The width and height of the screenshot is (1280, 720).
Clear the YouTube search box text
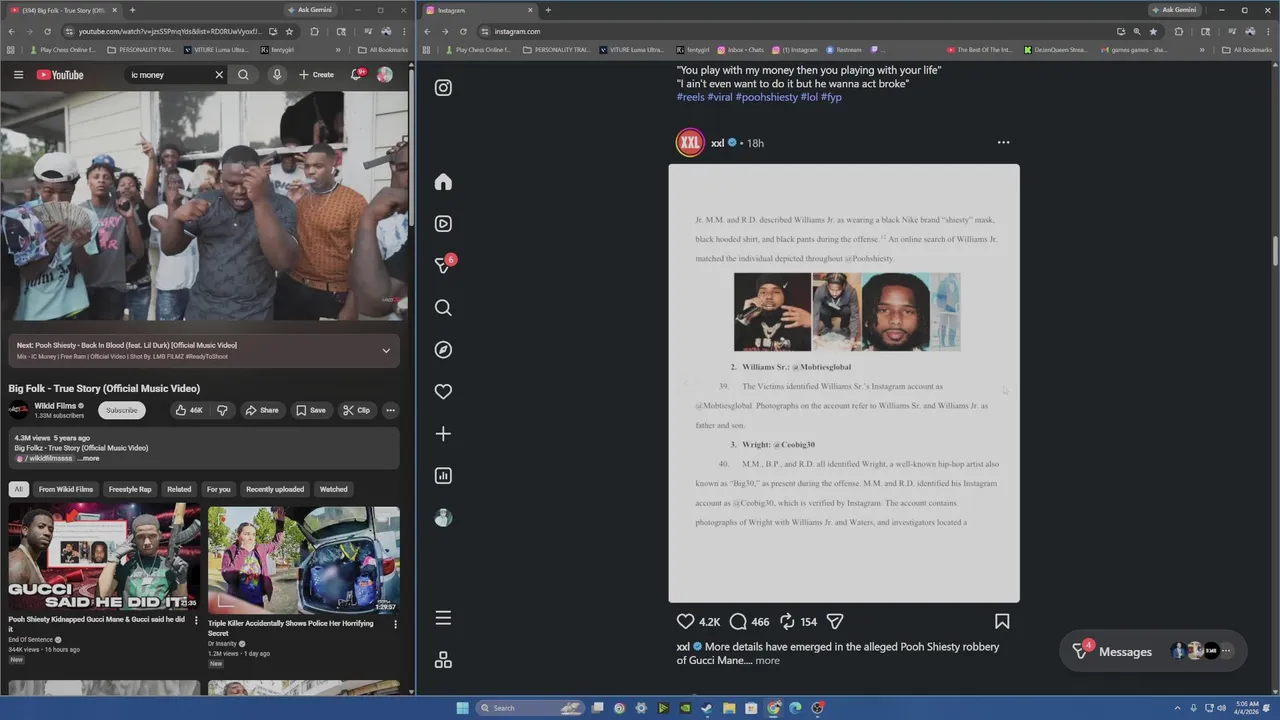tap(219, 75)
